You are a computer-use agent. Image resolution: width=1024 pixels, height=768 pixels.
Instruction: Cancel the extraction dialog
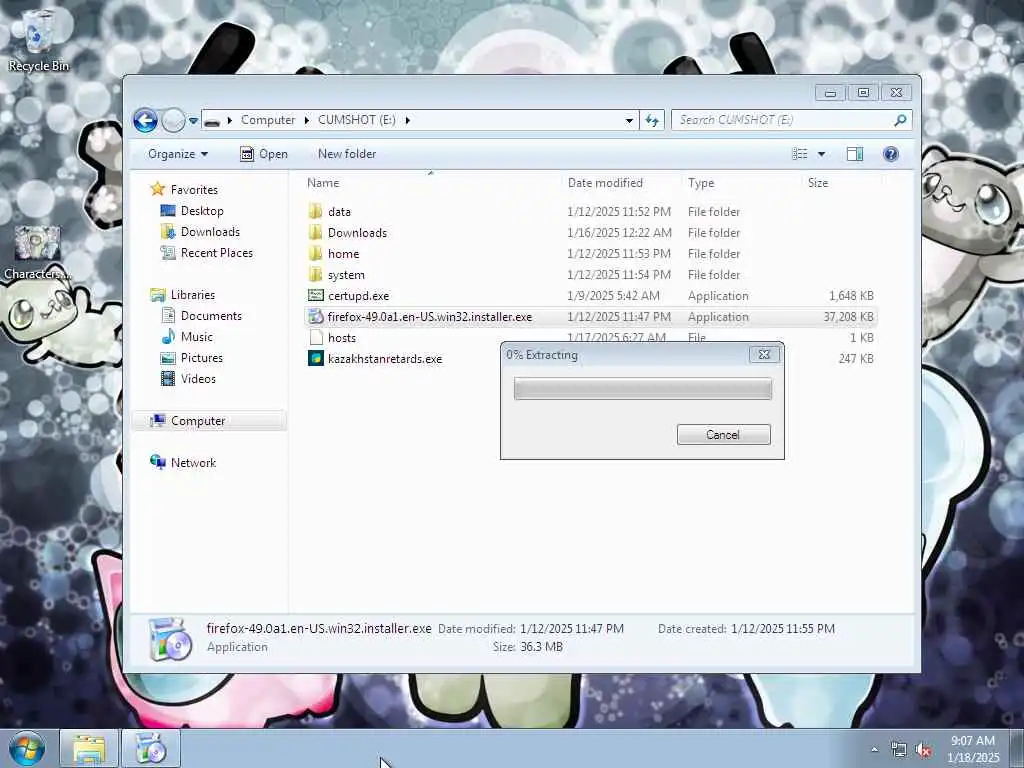[723, 435]
